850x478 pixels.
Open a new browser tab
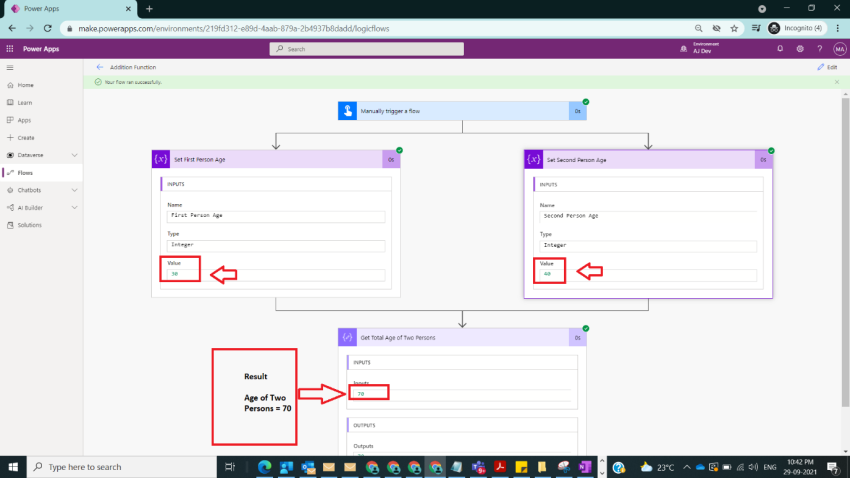coord(149,9)
